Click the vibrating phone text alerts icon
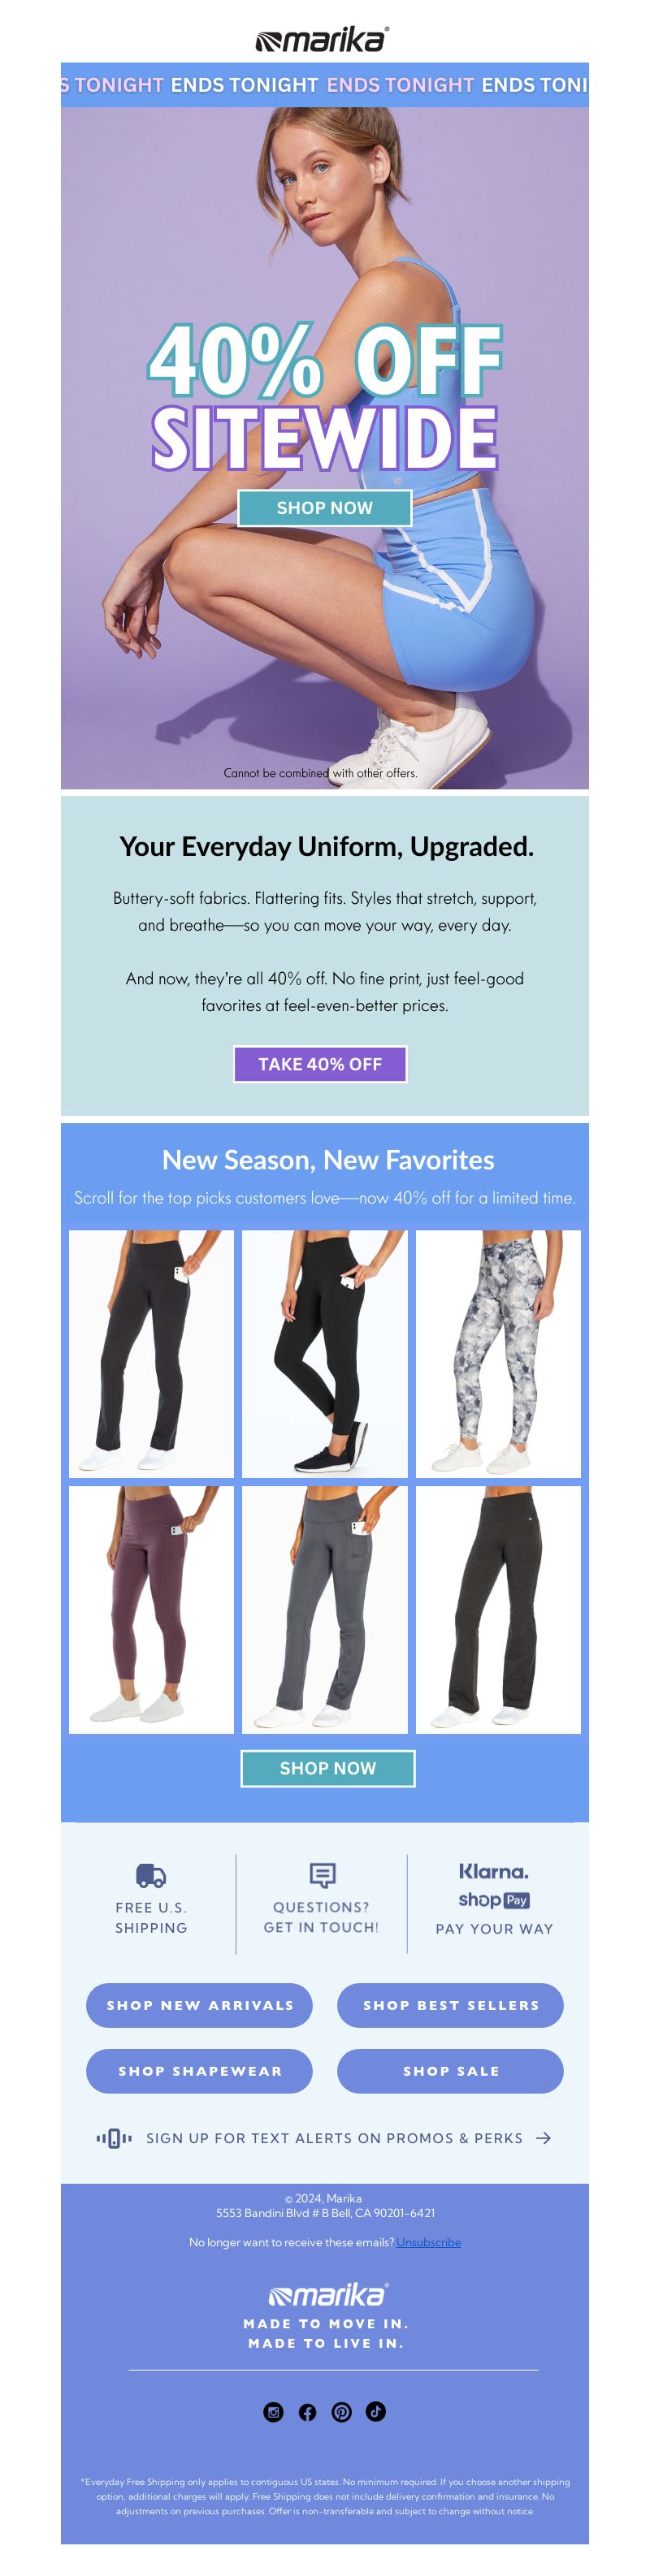This screenshot has height=2576, width=650. coord(114,2138)
